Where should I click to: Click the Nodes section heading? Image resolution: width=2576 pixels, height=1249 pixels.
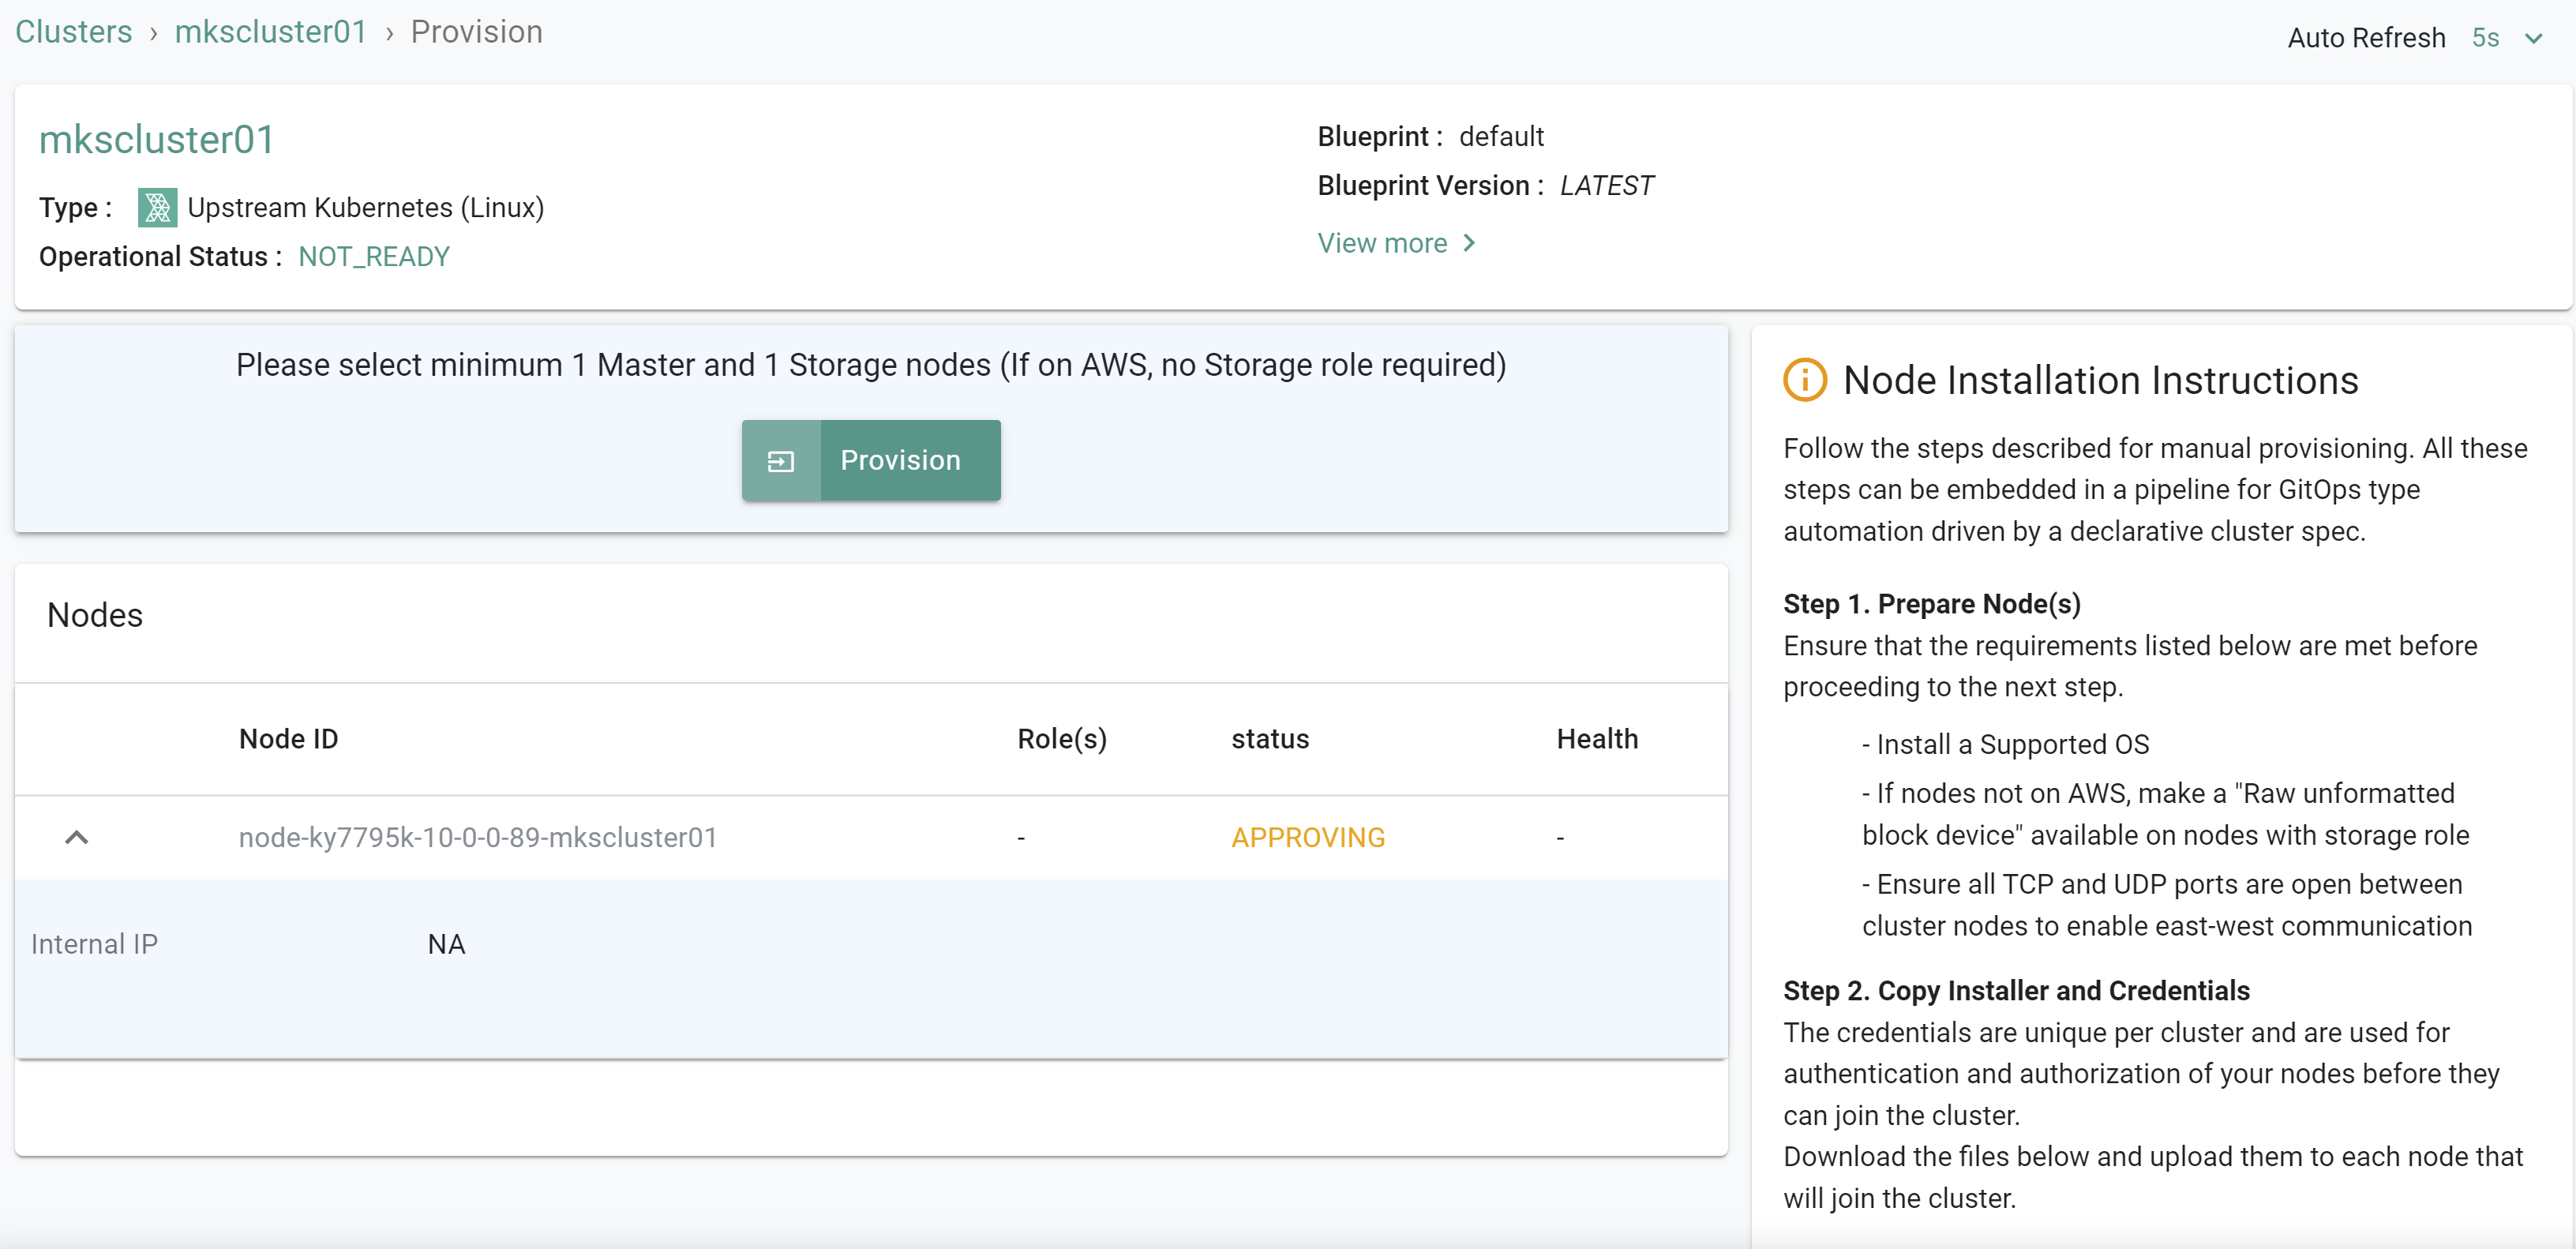(x=95, y=615)
